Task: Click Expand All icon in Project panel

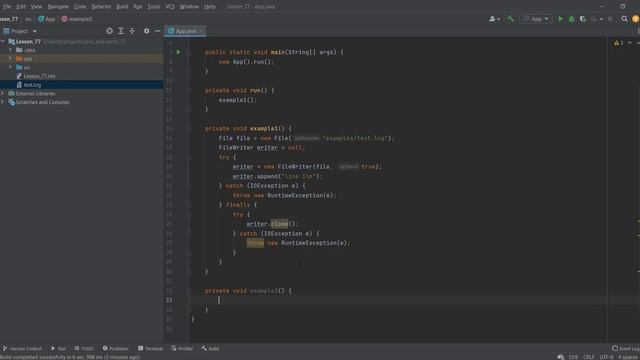Action: [x=121, y=31]
